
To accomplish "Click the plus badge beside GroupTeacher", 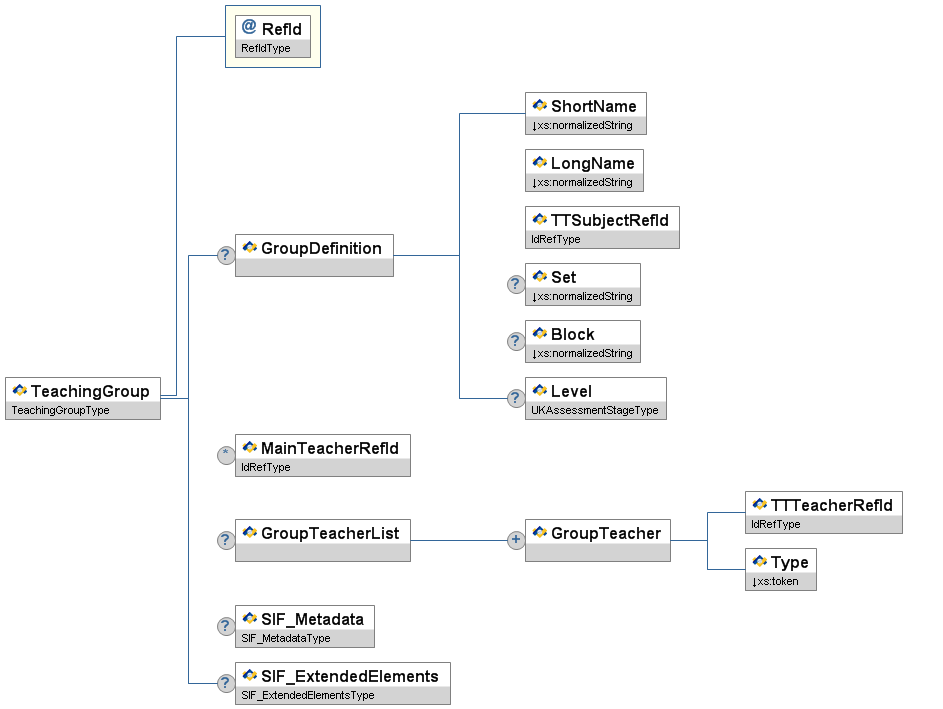I will (x=516, y=540).
